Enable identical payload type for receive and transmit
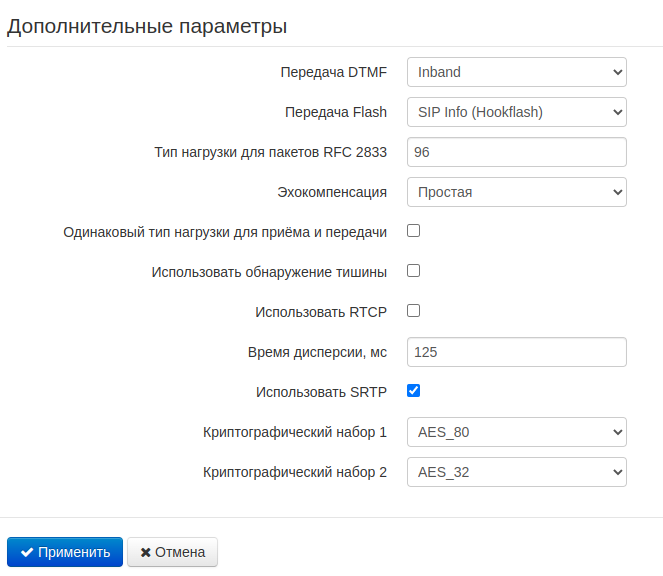The width and height of the screenshot is (663, 576). click(x=413, y=231)
